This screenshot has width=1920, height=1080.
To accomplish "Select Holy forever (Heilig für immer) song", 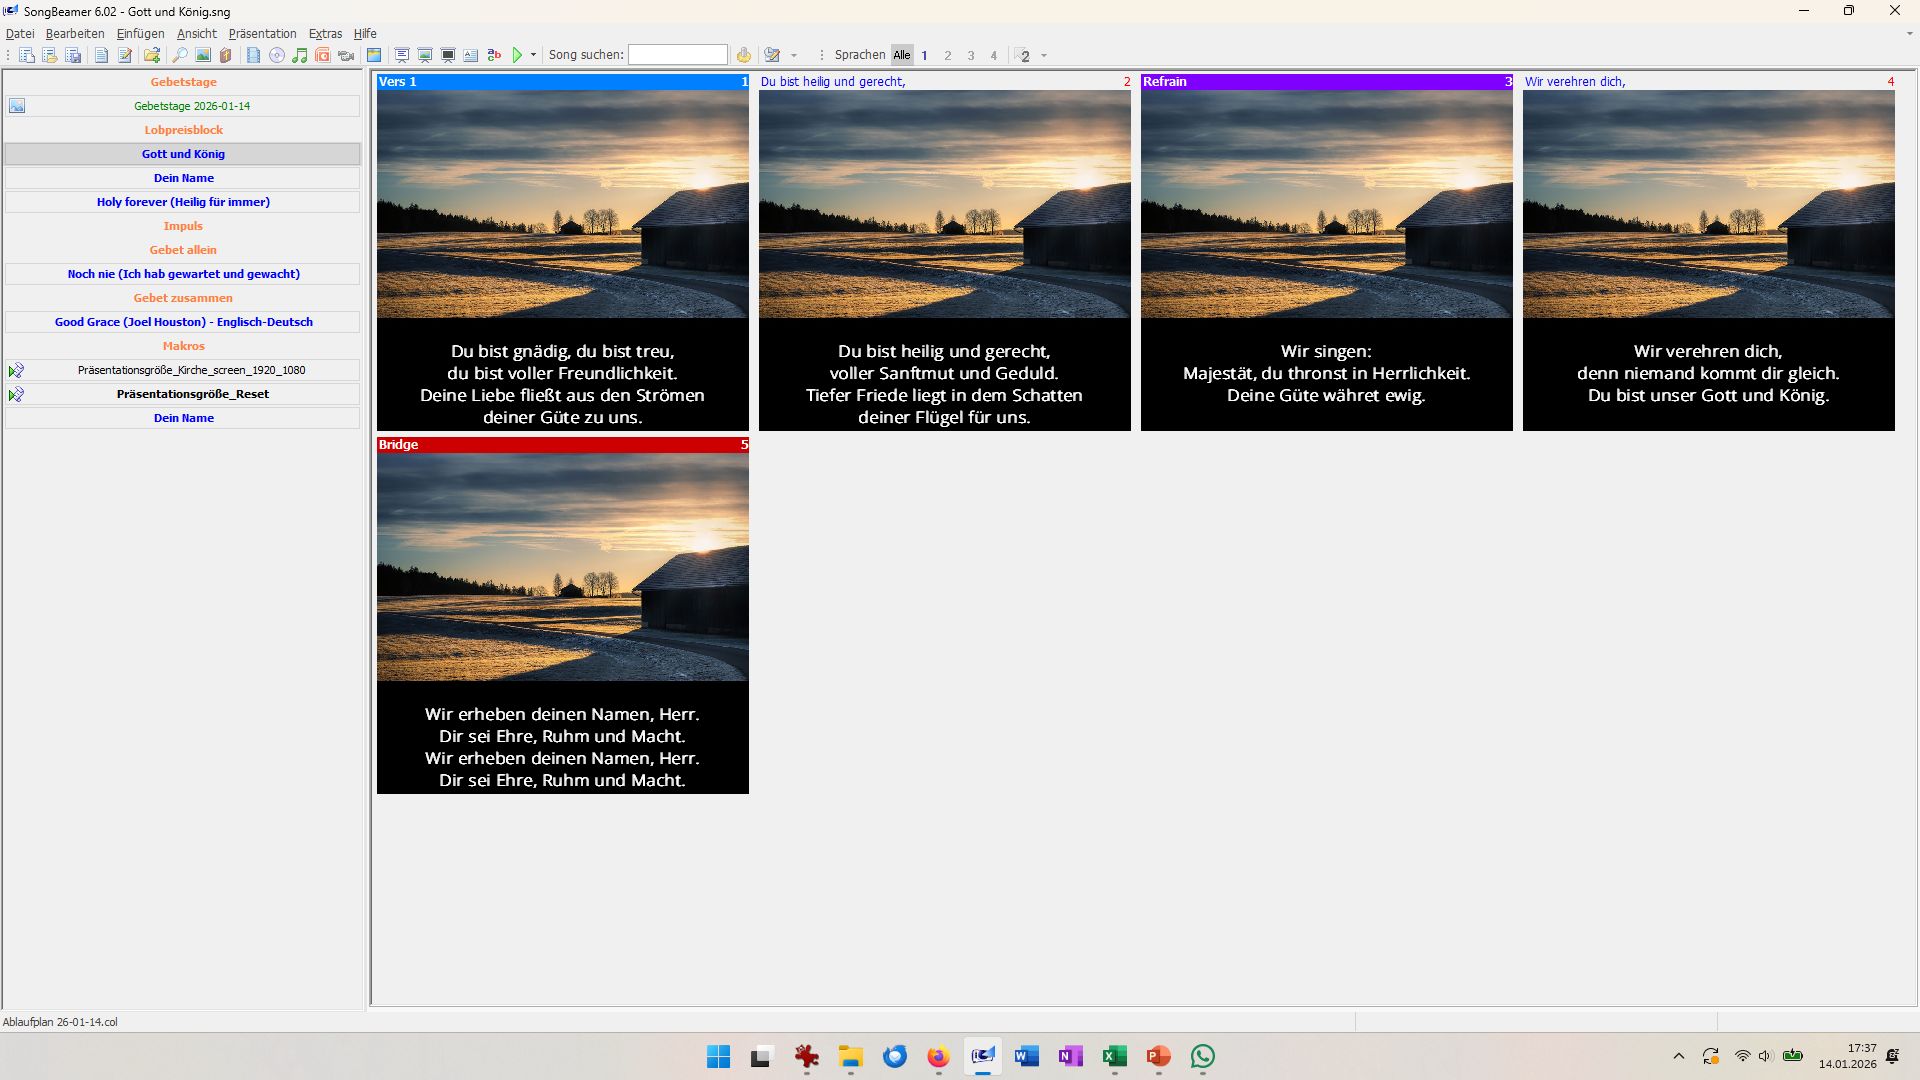I will (183, 202).
